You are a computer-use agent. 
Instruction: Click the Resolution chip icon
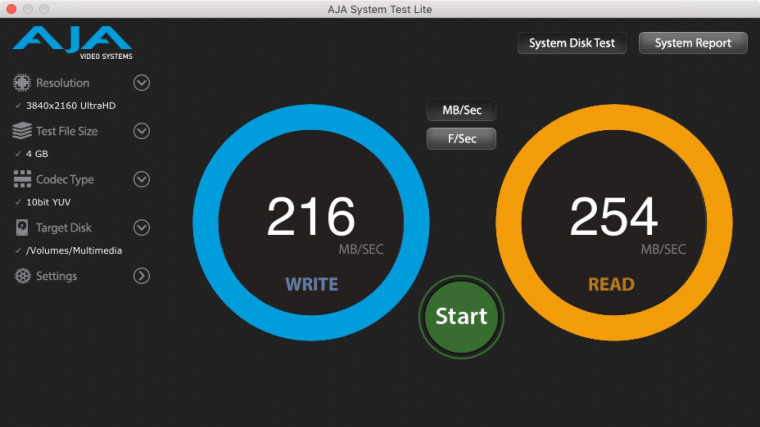(x=22, y=83)
